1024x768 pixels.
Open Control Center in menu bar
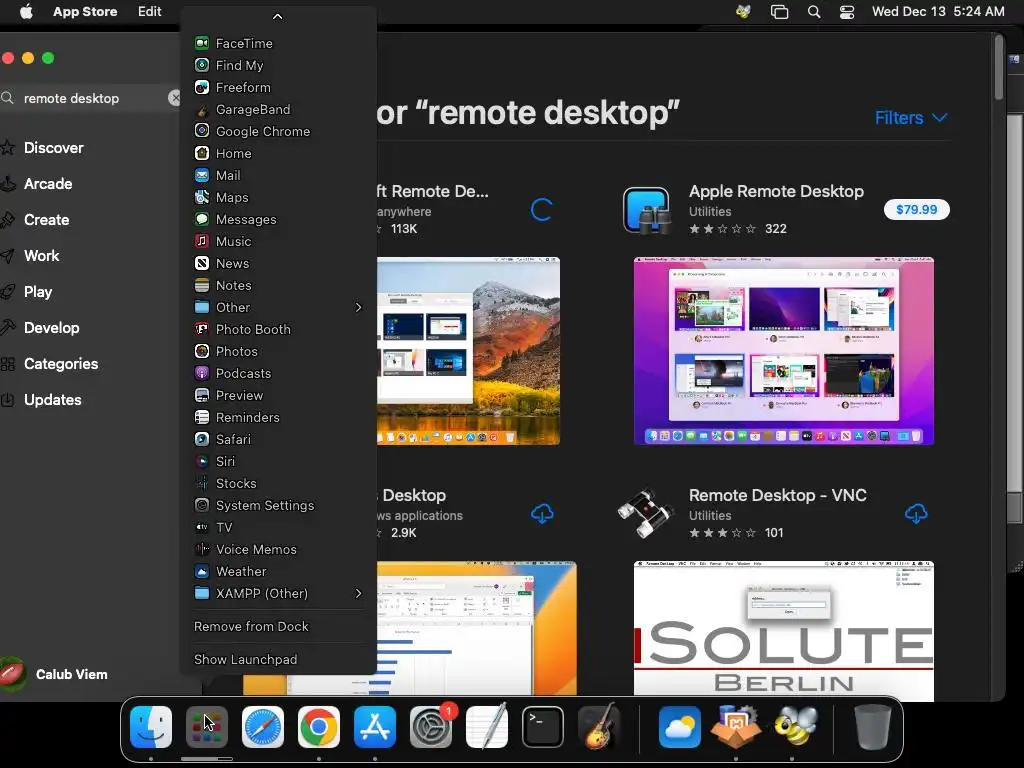click(847, 12)
